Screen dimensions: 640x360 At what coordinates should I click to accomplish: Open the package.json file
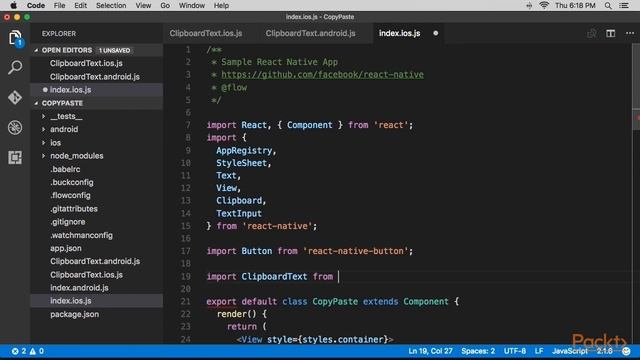point(97,314)
